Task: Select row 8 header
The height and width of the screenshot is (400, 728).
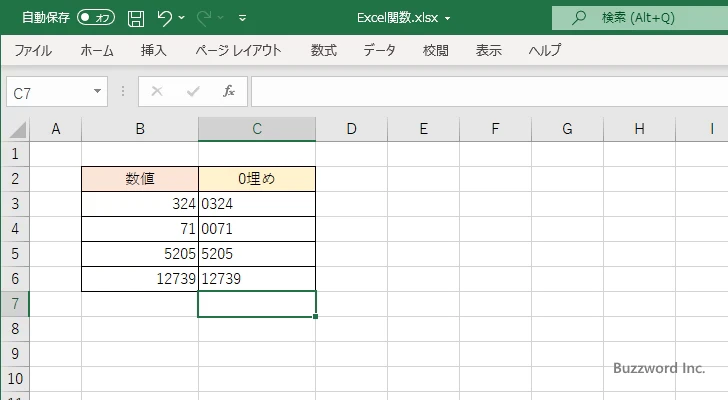Action: [x=15, y=329]
